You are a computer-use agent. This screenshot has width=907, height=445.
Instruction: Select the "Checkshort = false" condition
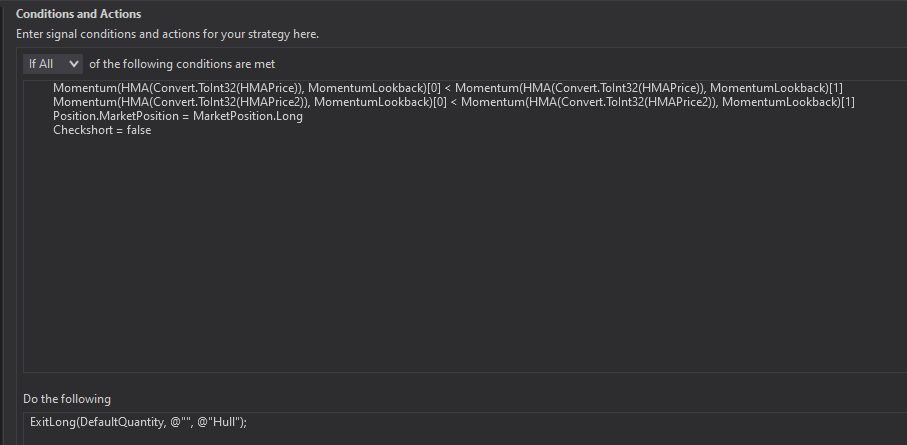(102, 130)
